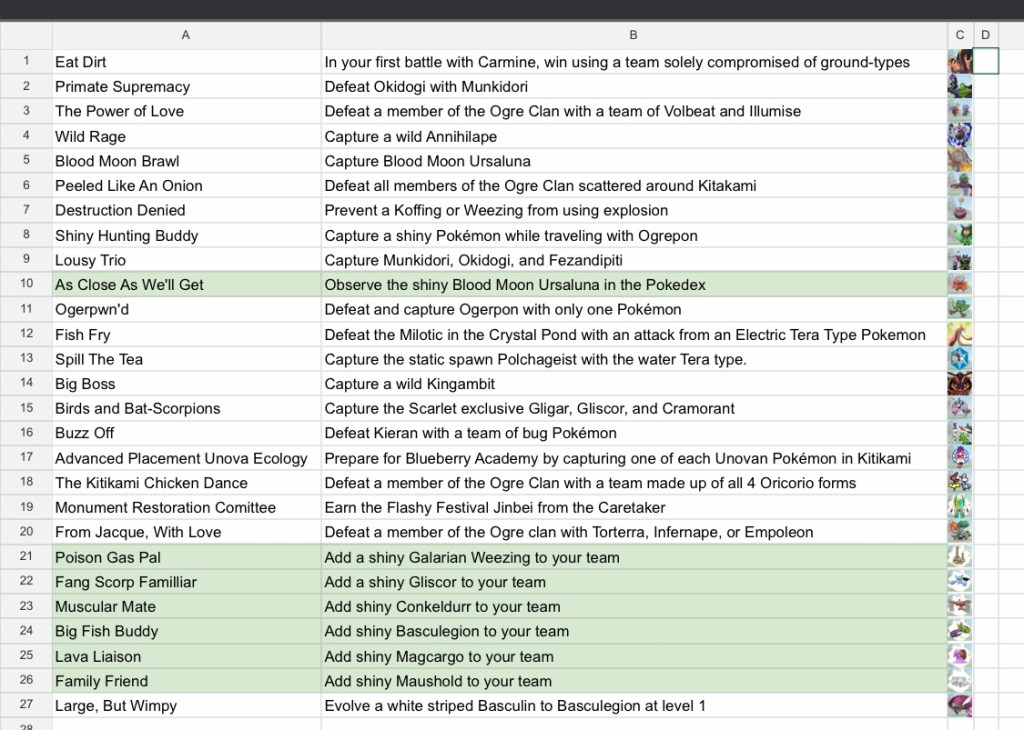Click the Blood Moon Brawl row icon

point(960,161)
